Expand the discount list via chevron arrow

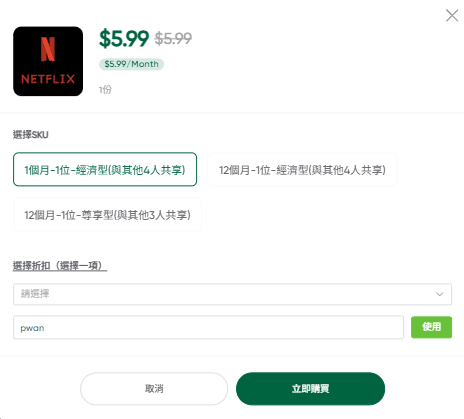440,294
